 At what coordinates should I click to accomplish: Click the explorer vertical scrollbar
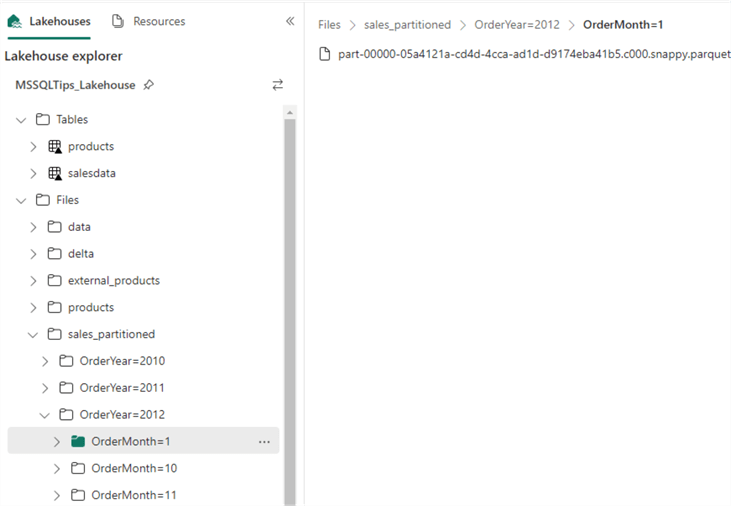click(x=290, y=300)
